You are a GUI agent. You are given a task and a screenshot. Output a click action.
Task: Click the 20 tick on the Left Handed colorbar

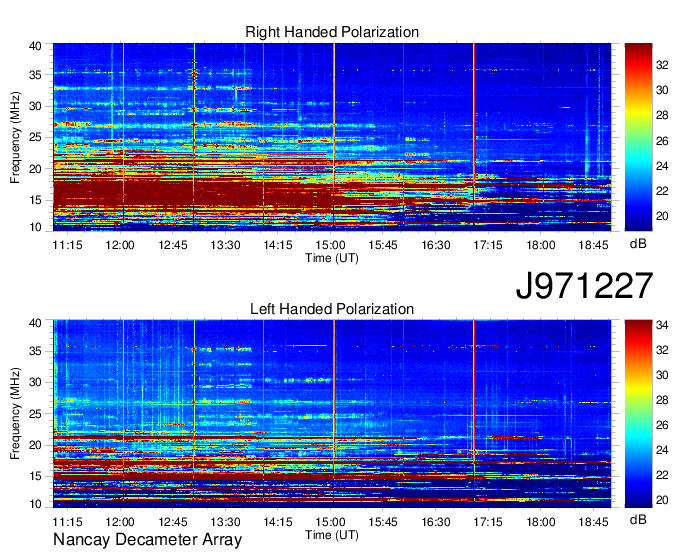coord(662,500)
